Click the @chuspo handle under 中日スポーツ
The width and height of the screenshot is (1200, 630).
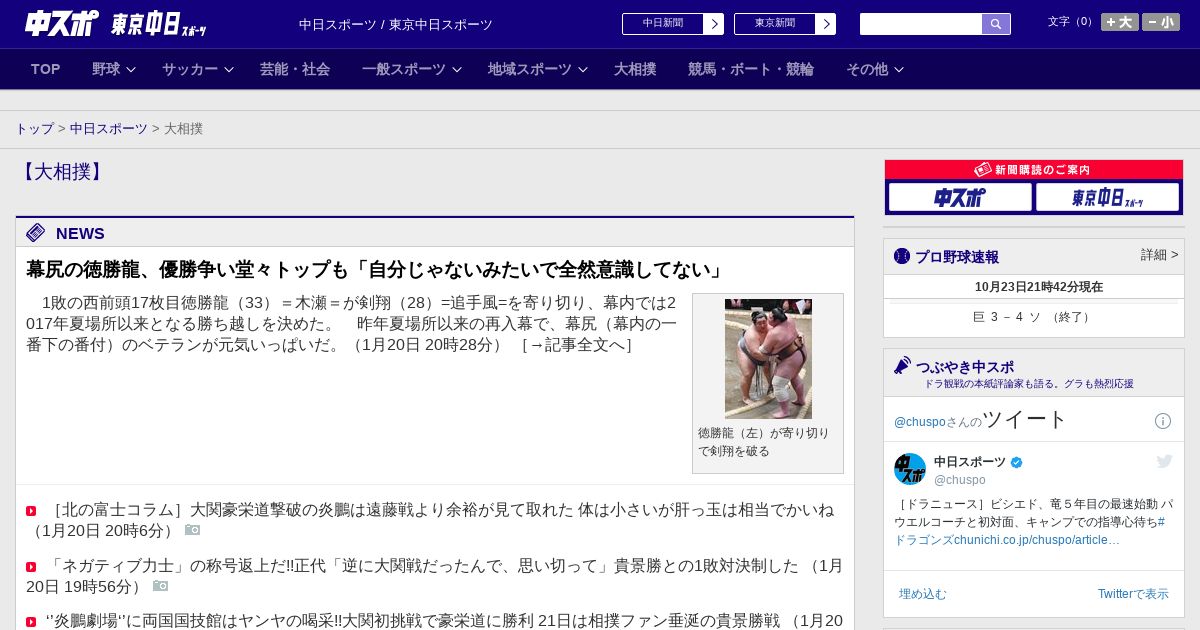(x=960, y=480)
